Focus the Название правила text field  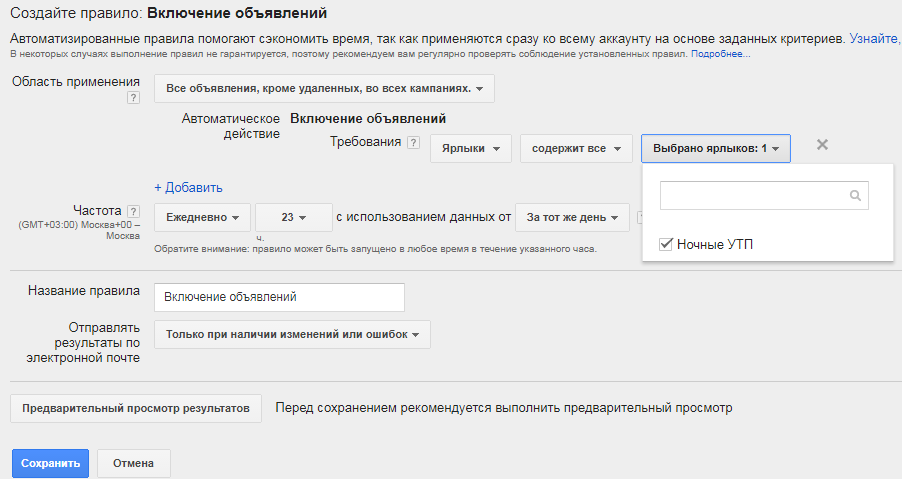tap(279, 297)
